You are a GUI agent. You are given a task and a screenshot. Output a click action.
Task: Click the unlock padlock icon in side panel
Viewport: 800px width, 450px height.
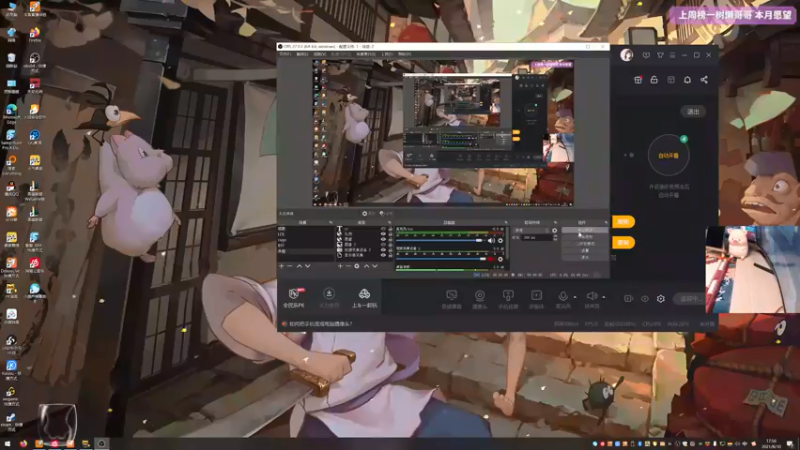tap(654, 80)
